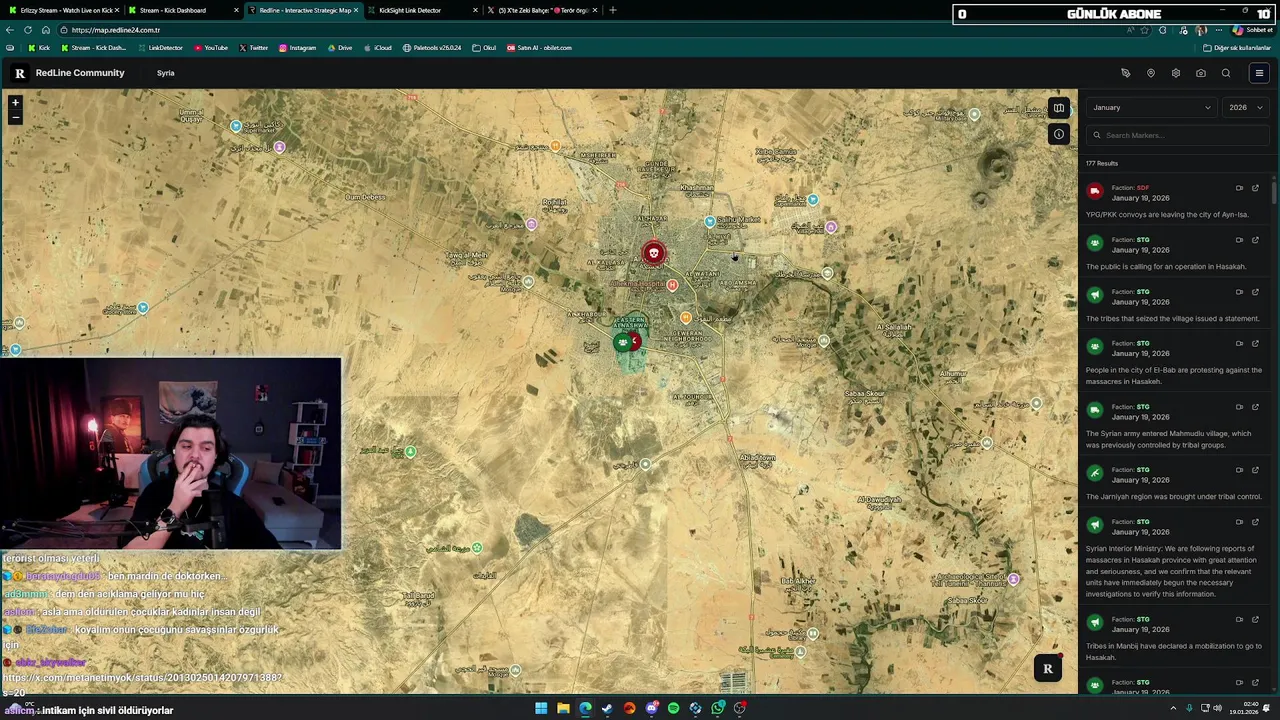
Task: Select entry 'The Jarniyah region was brought under tribal control'
Action: pos(1174,483)
